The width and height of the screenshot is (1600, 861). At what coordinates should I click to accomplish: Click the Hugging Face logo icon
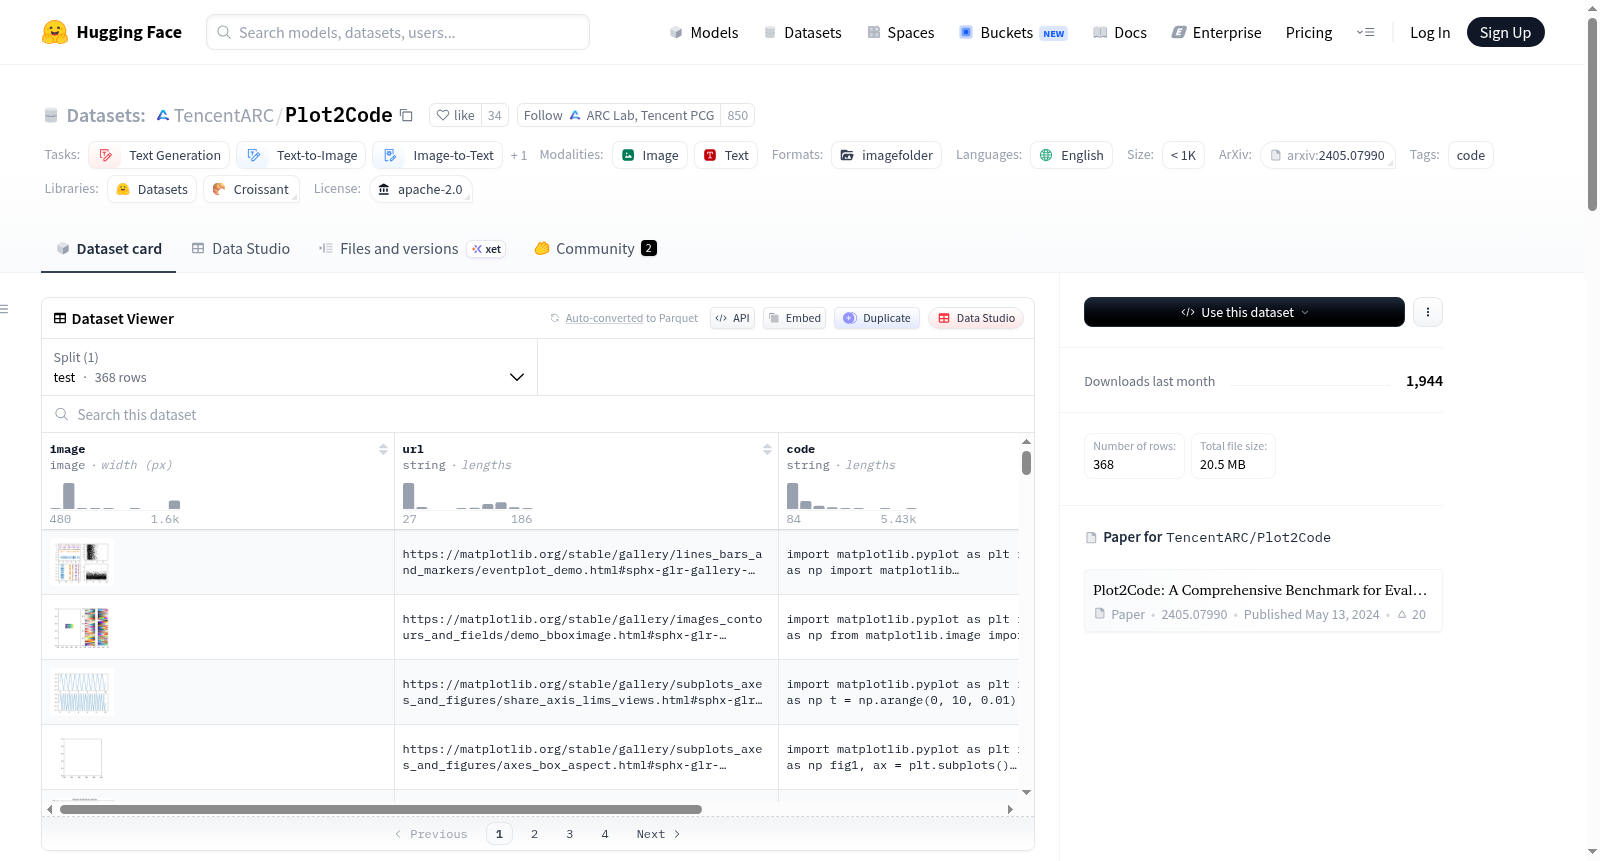click(x=55, y=32)
